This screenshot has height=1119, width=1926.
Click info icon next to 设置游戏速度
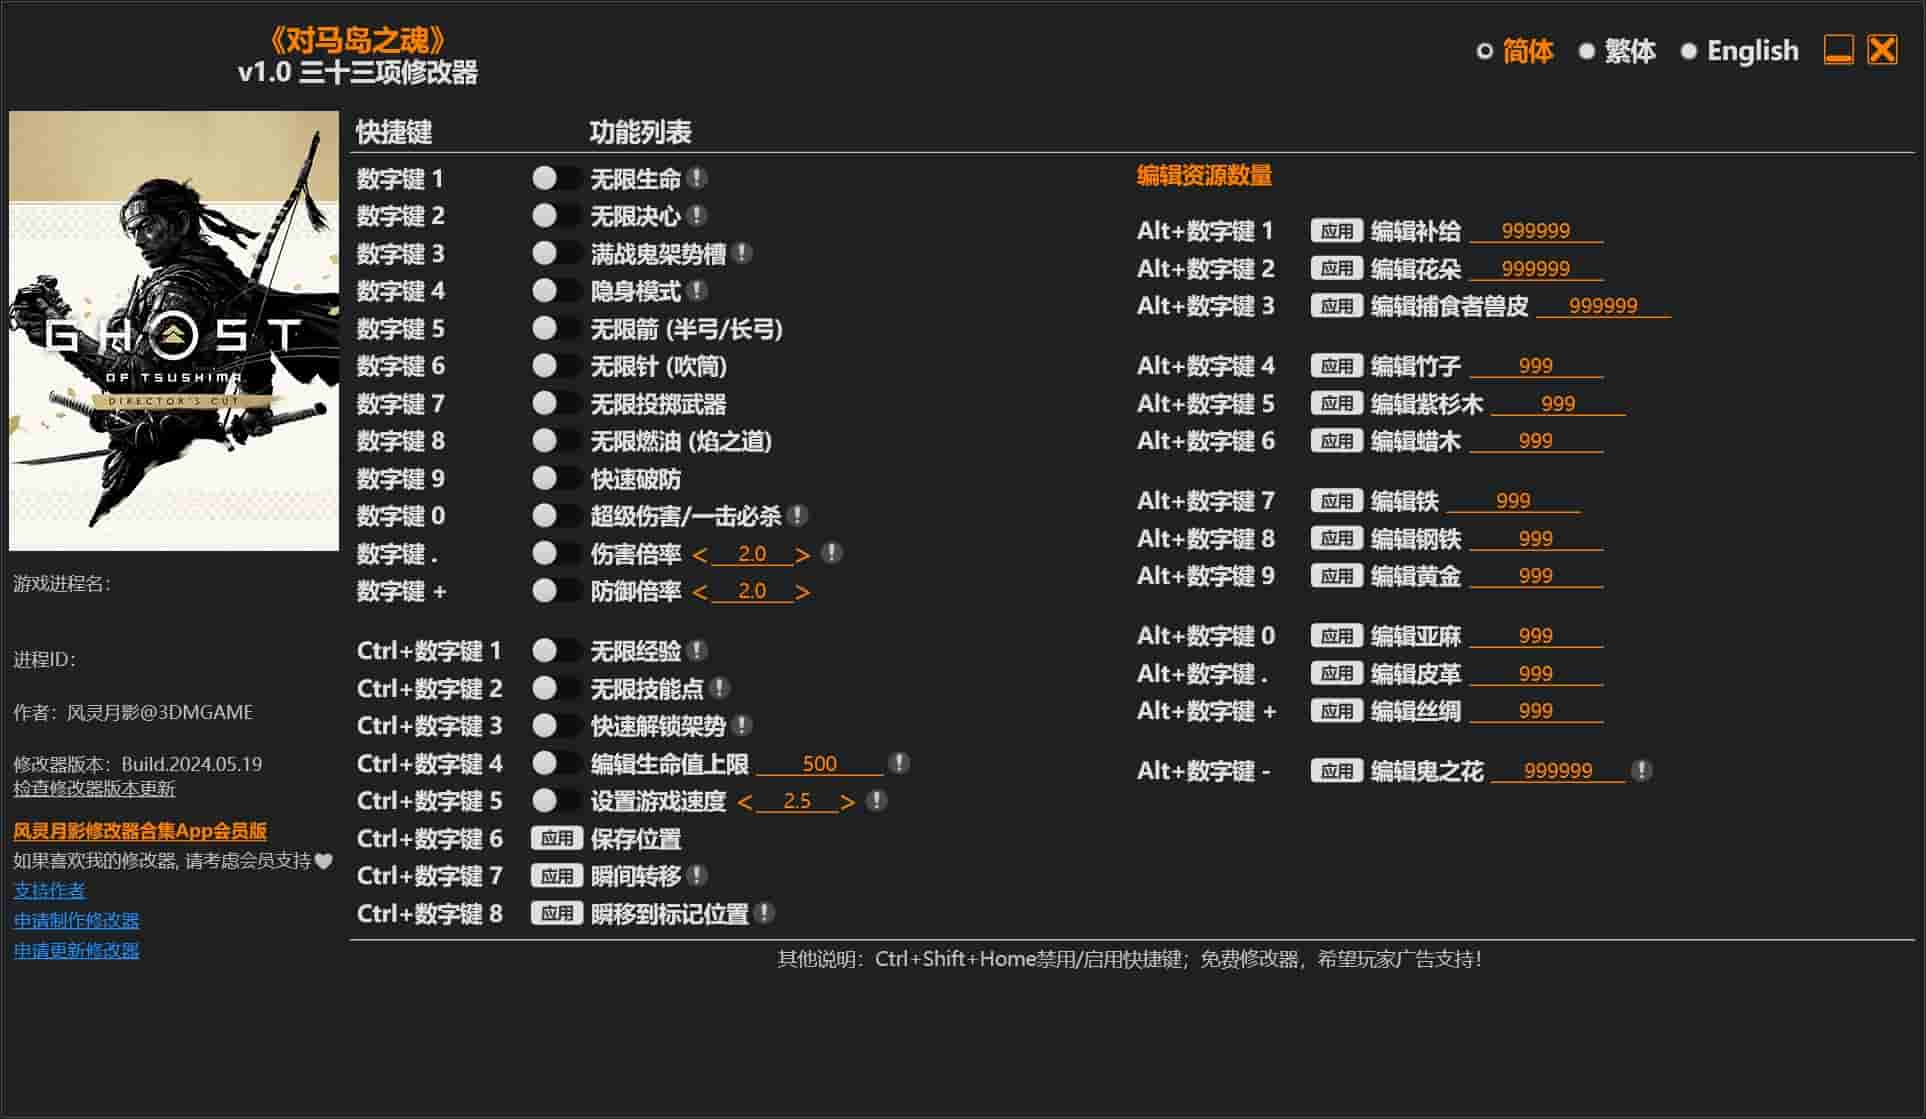[875, 801]
